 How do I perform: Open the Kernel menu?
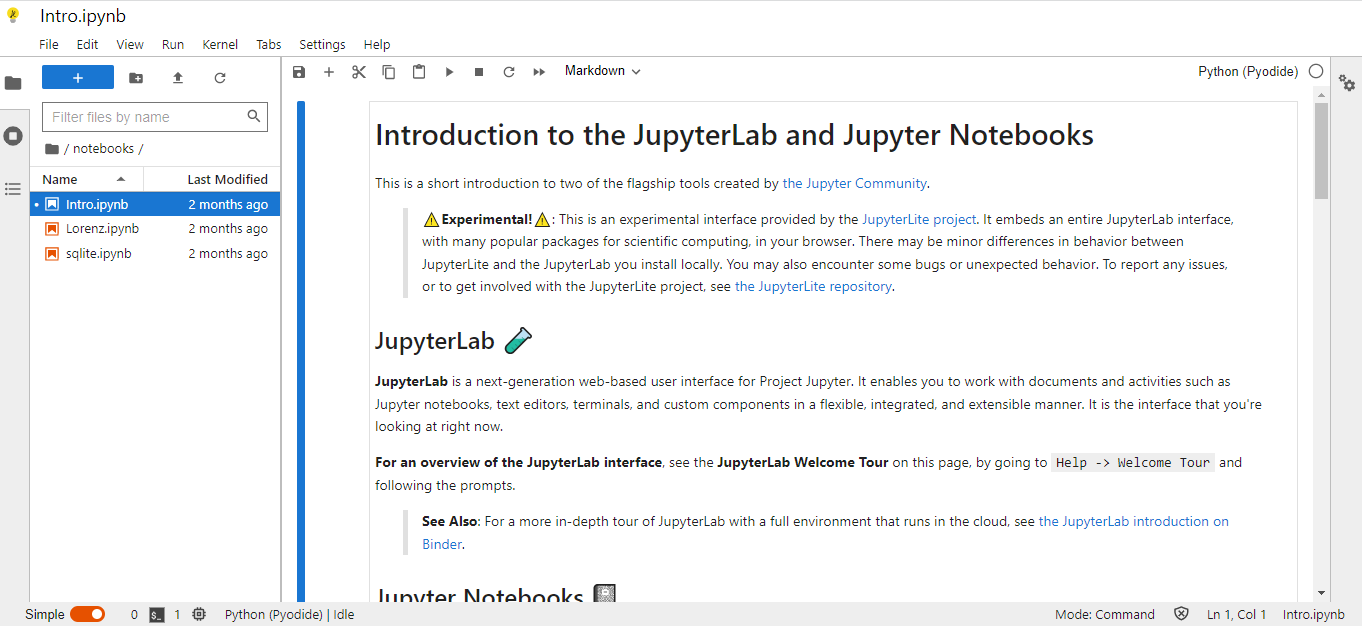[x=219, y=44]
